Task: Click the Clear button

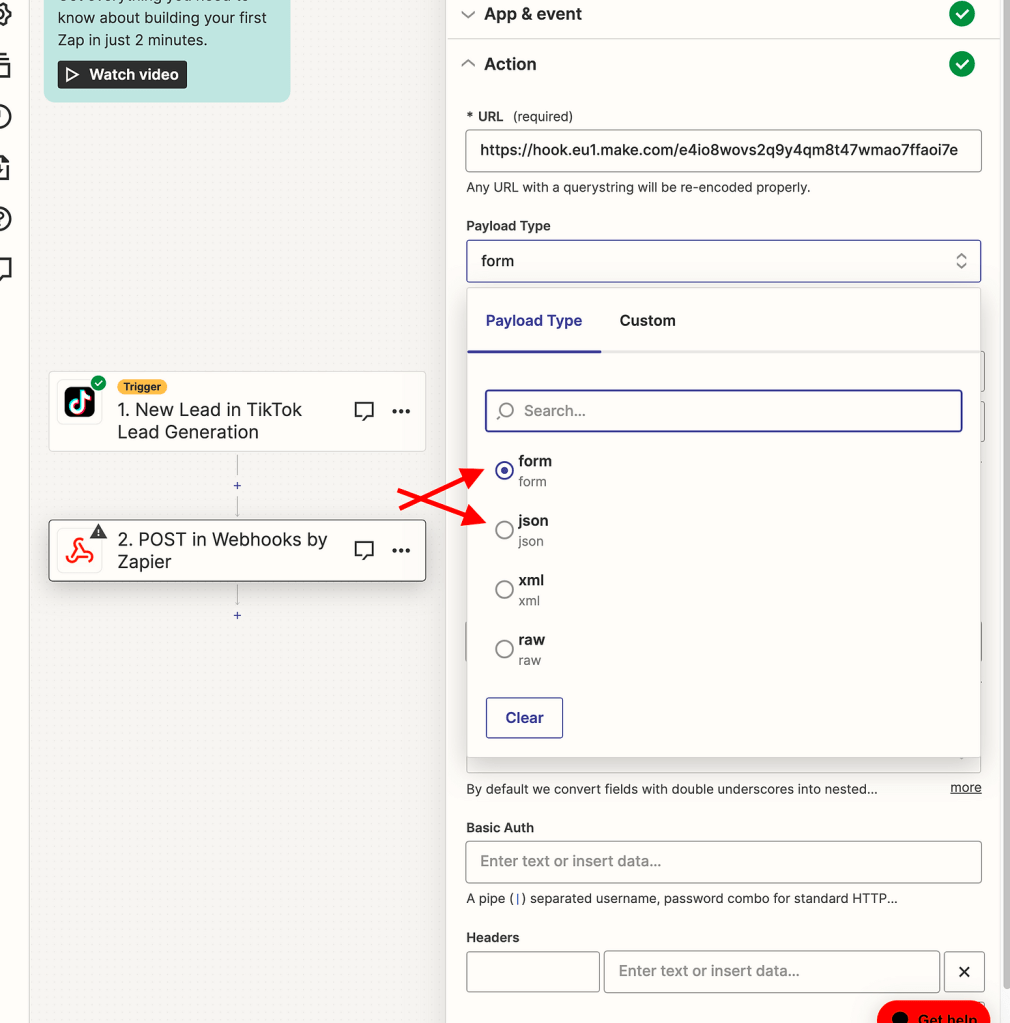Action: point(524,717)
